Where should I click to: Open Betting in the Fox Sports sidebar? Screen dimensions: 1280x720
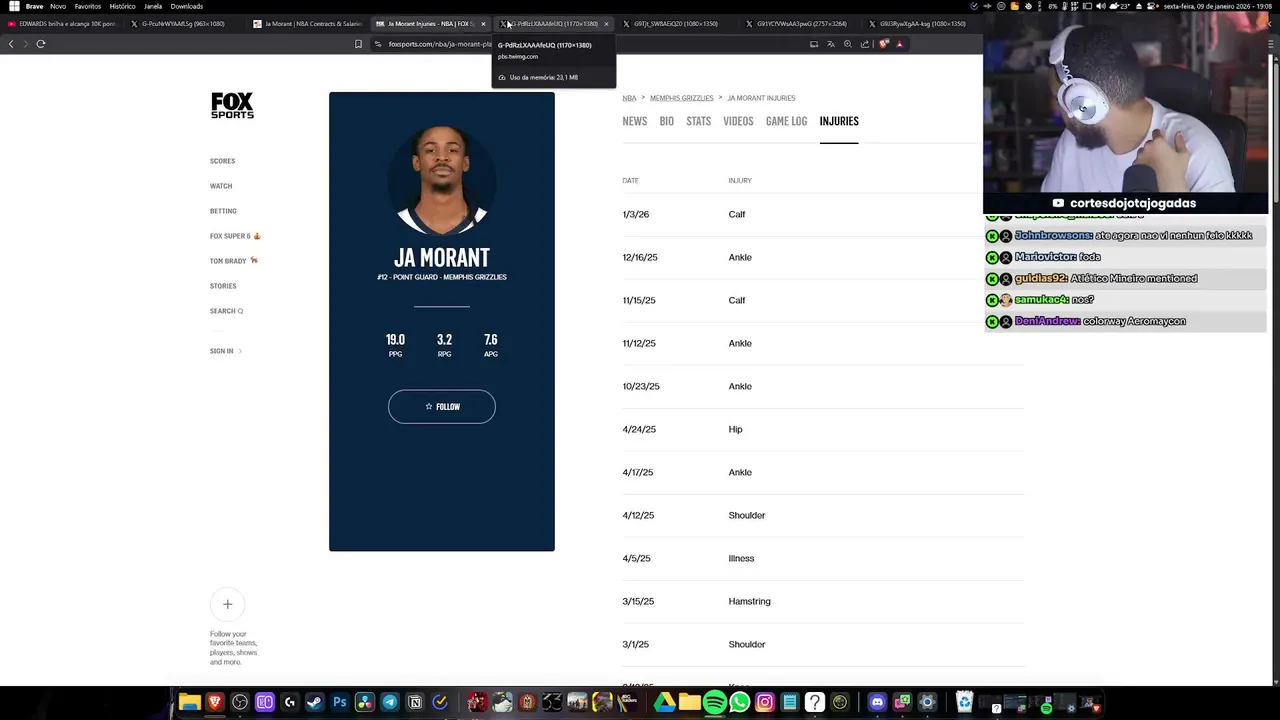tap(223, 211)
